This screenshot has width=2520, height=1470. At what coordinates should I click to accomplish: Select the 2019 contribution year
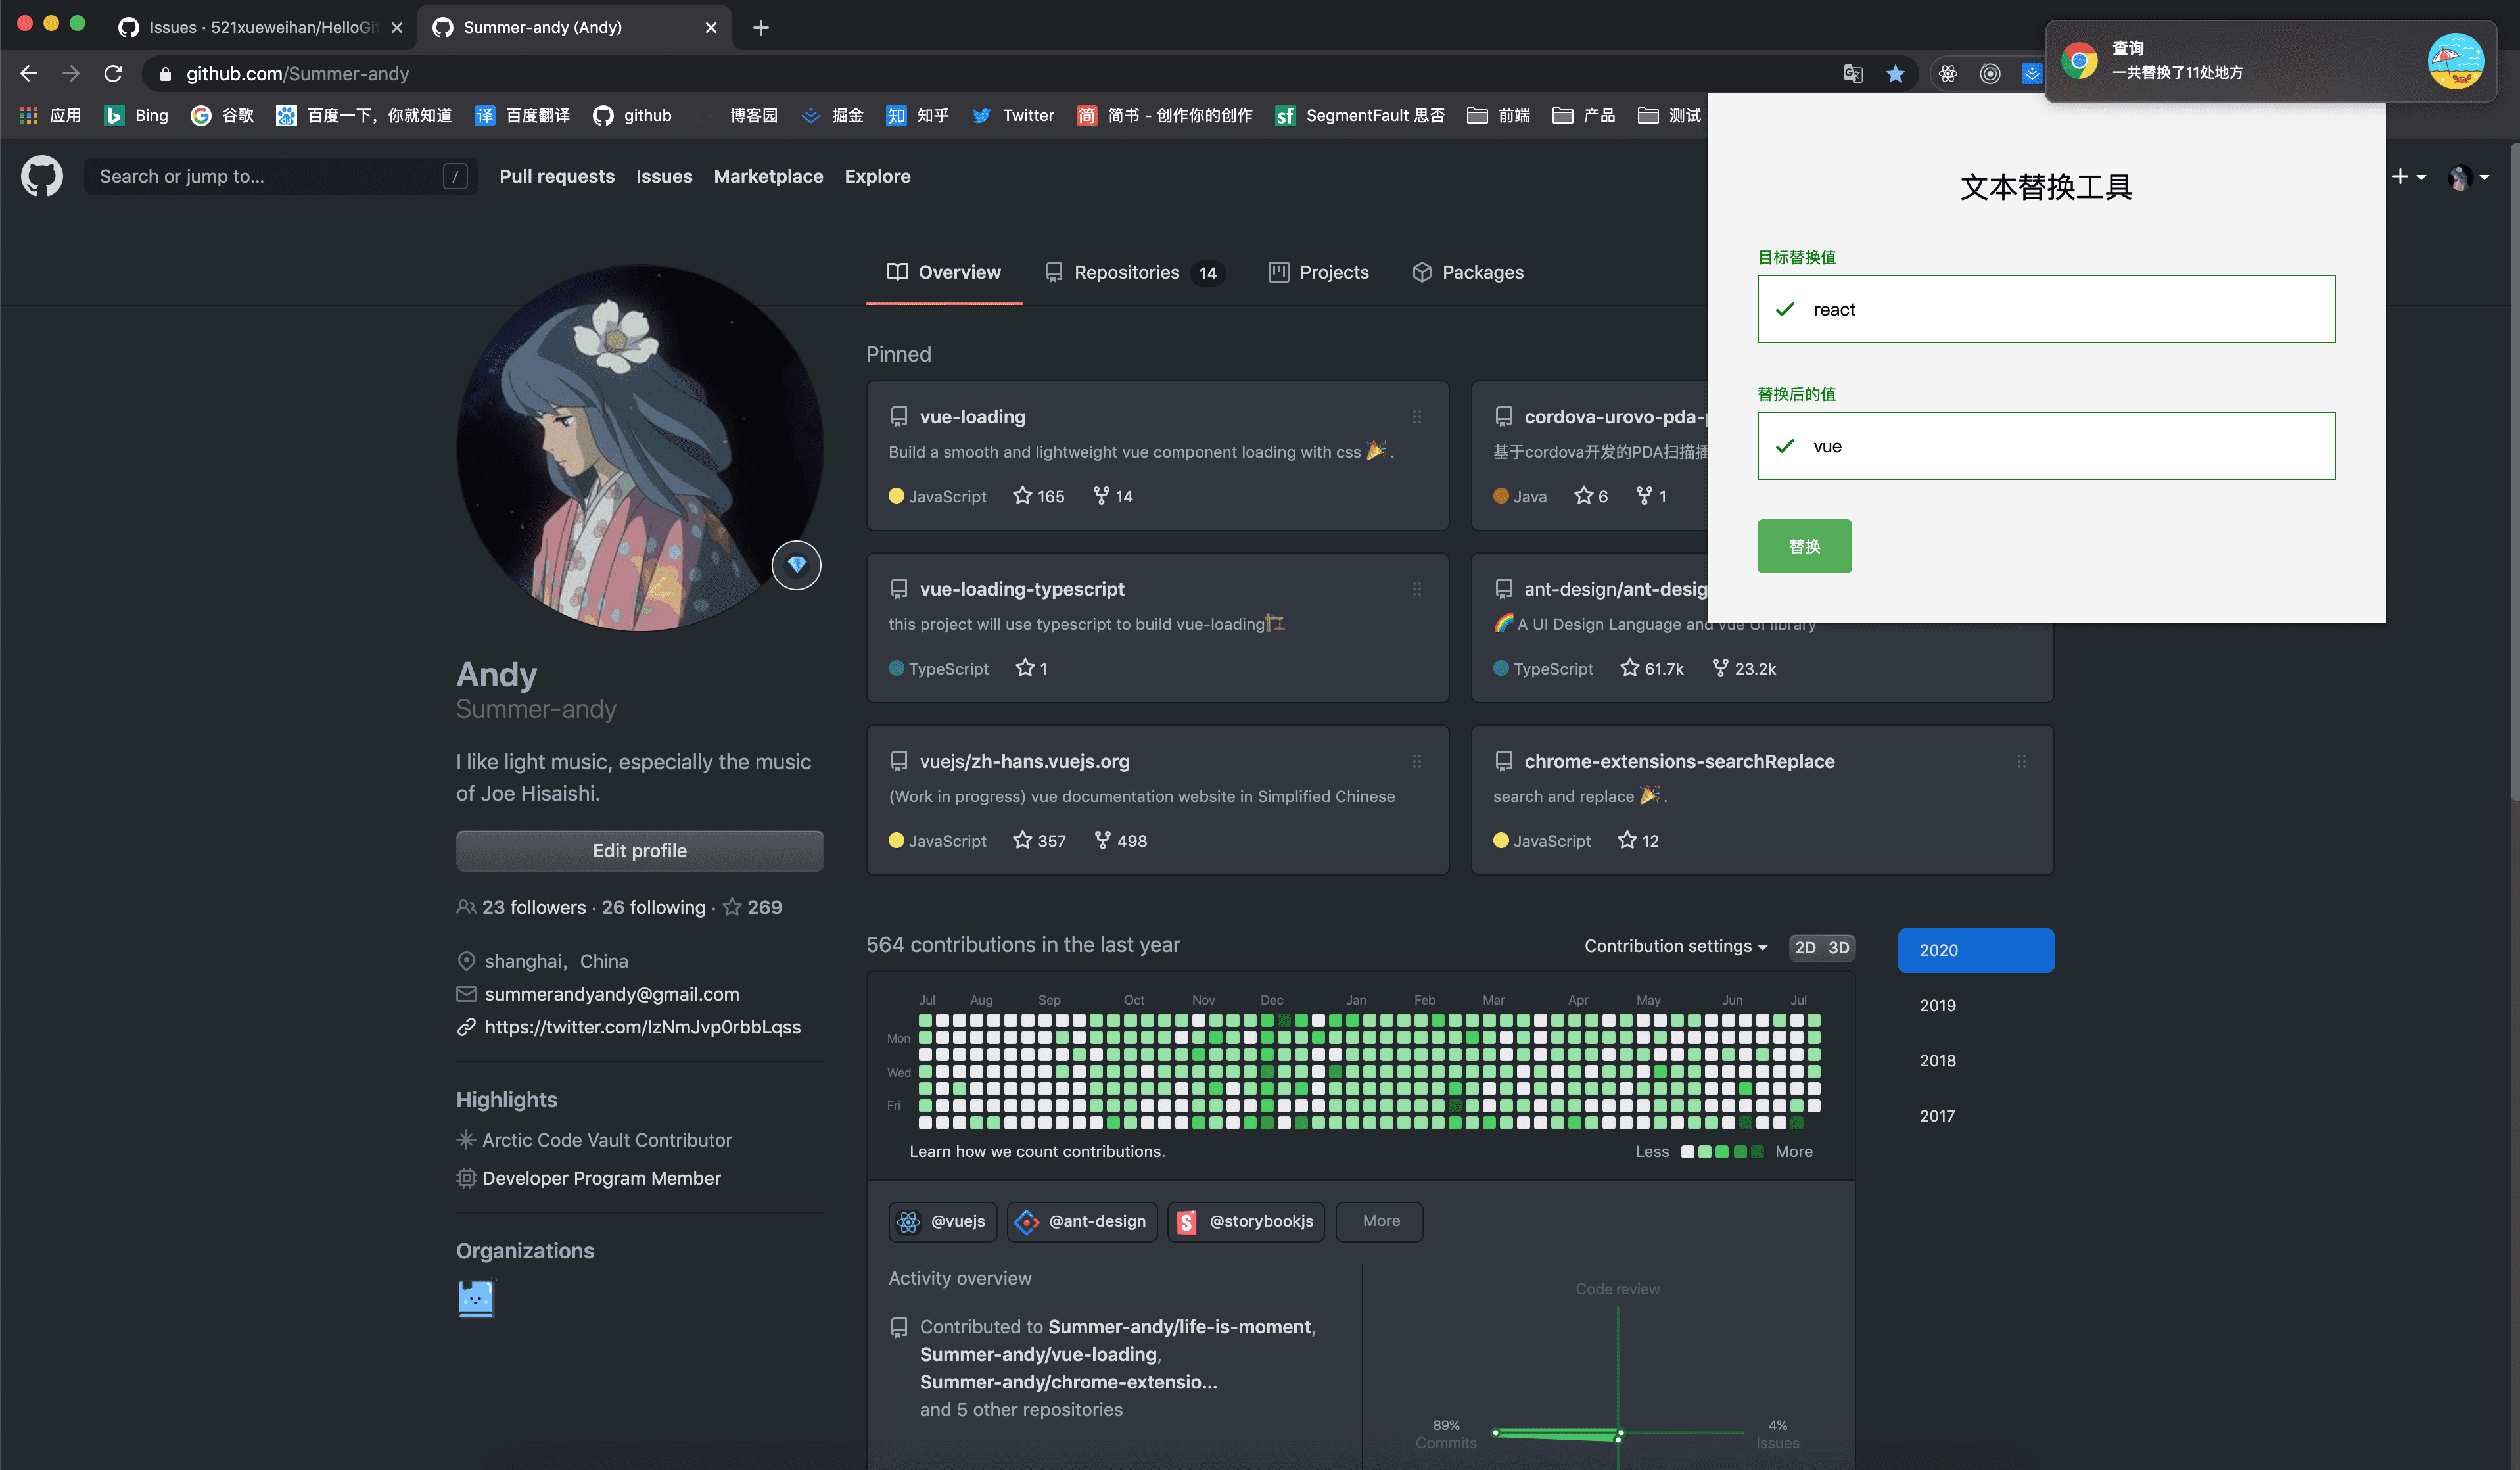click(x=1976, y=1005)
